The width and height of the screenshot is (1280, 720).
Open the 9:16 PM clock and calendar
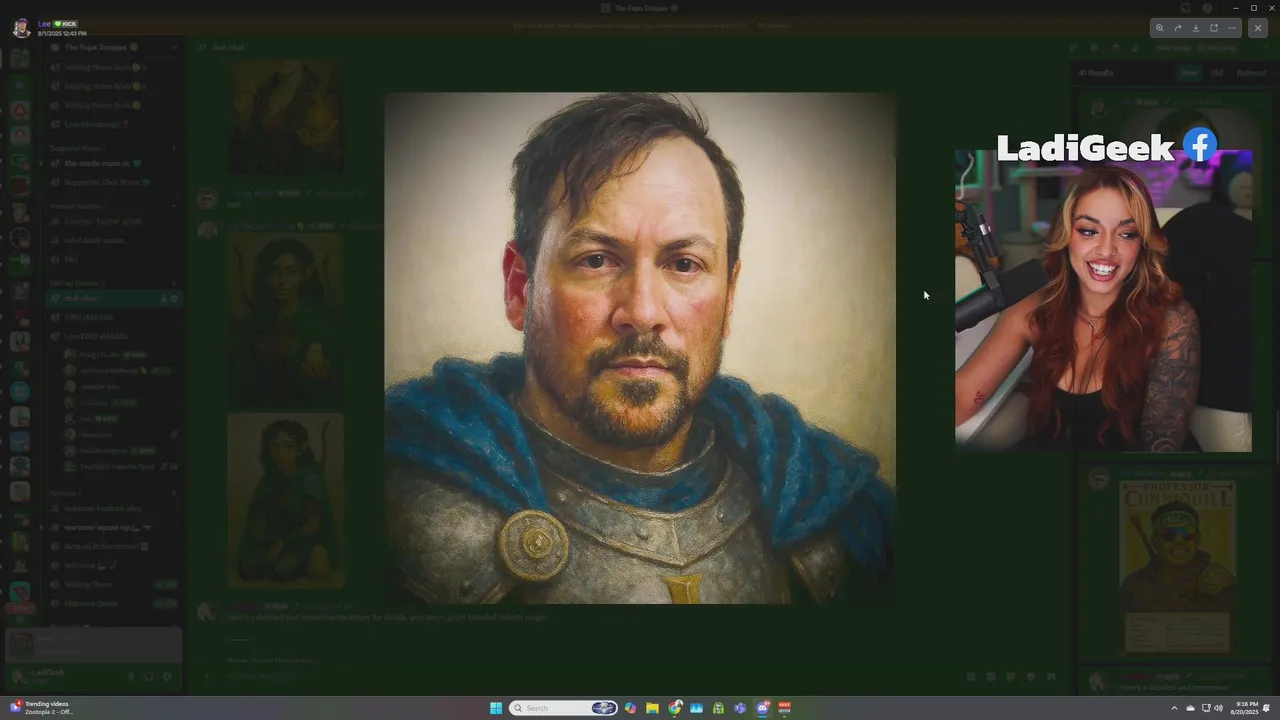[x=1244, y=708]
